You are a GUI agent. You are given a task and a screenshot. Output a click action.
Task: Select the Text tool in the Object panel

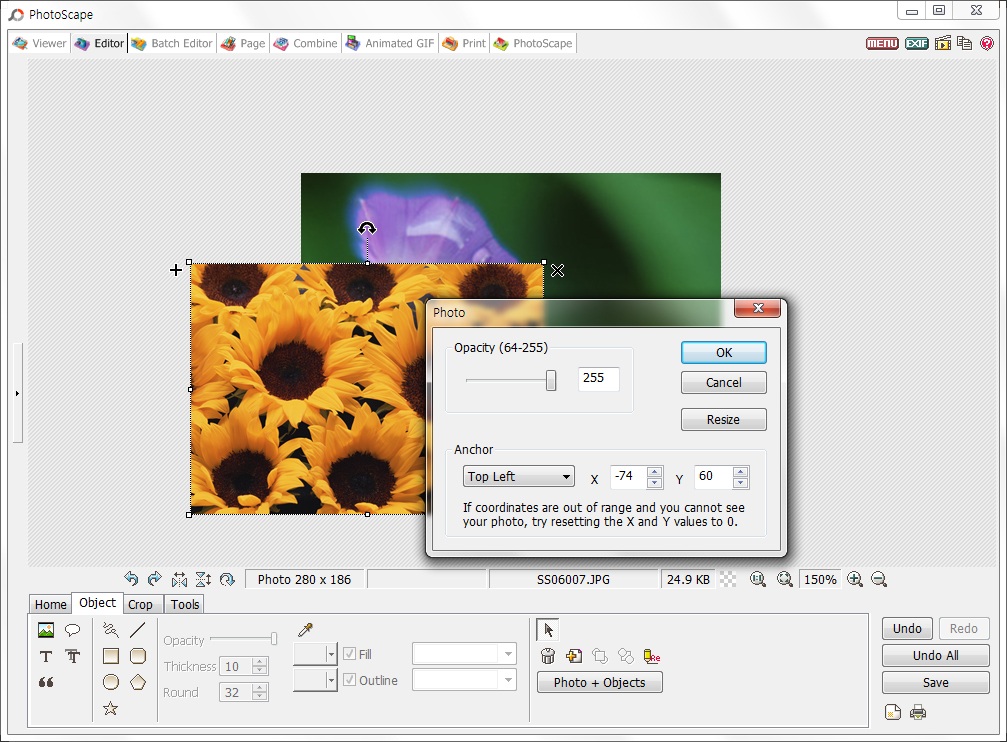point(45,655)
